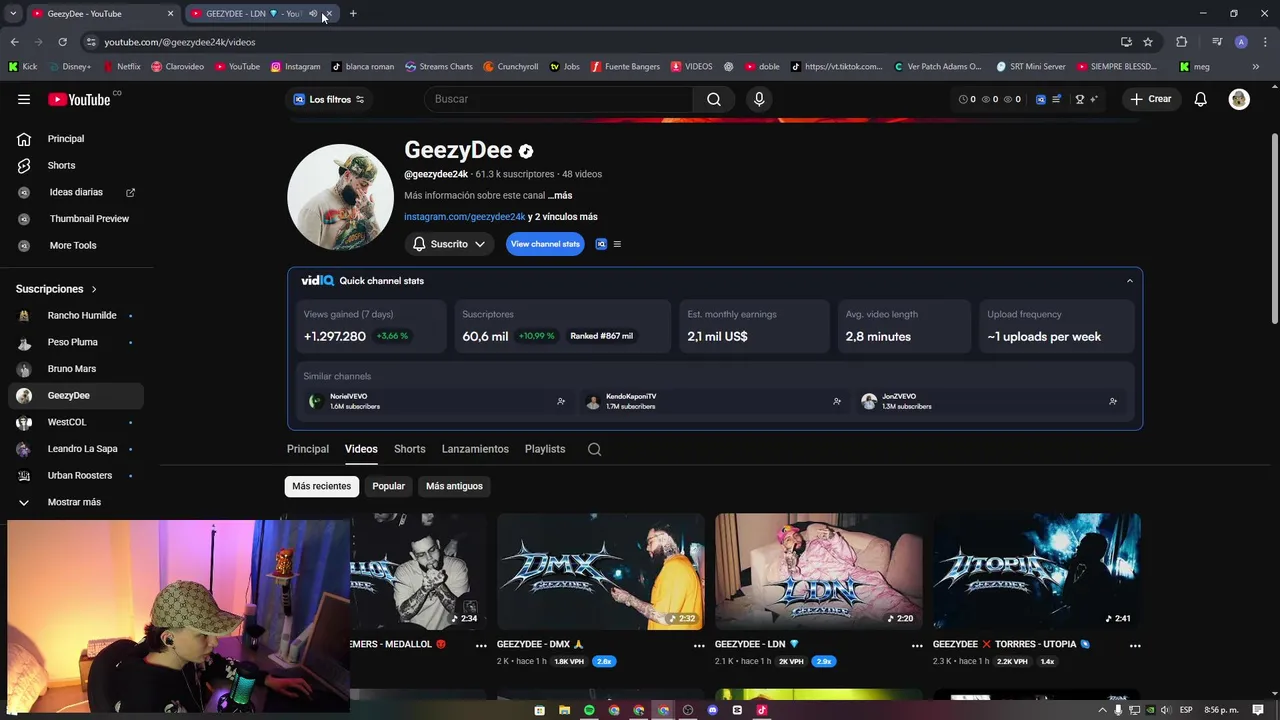This screenshot has width=1280, height=720.
Task: Open the list icon beside channel stats button
Action: (x=617, y=244)
